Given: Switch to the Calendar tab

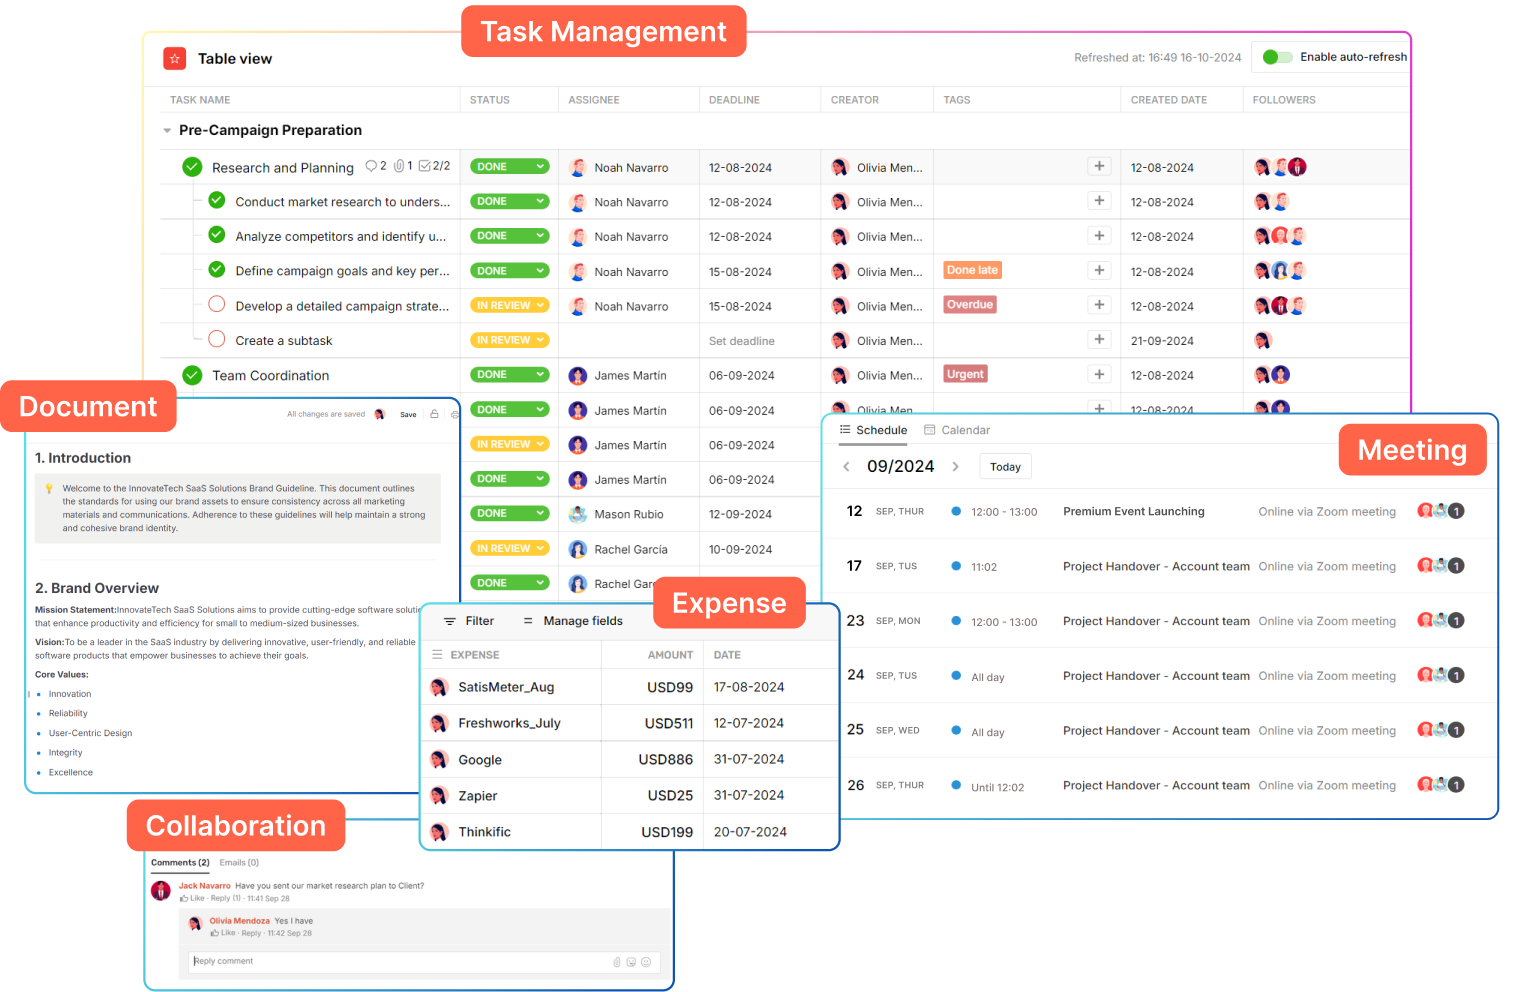Looking at the screenshot, I should [x=957, y=430].
